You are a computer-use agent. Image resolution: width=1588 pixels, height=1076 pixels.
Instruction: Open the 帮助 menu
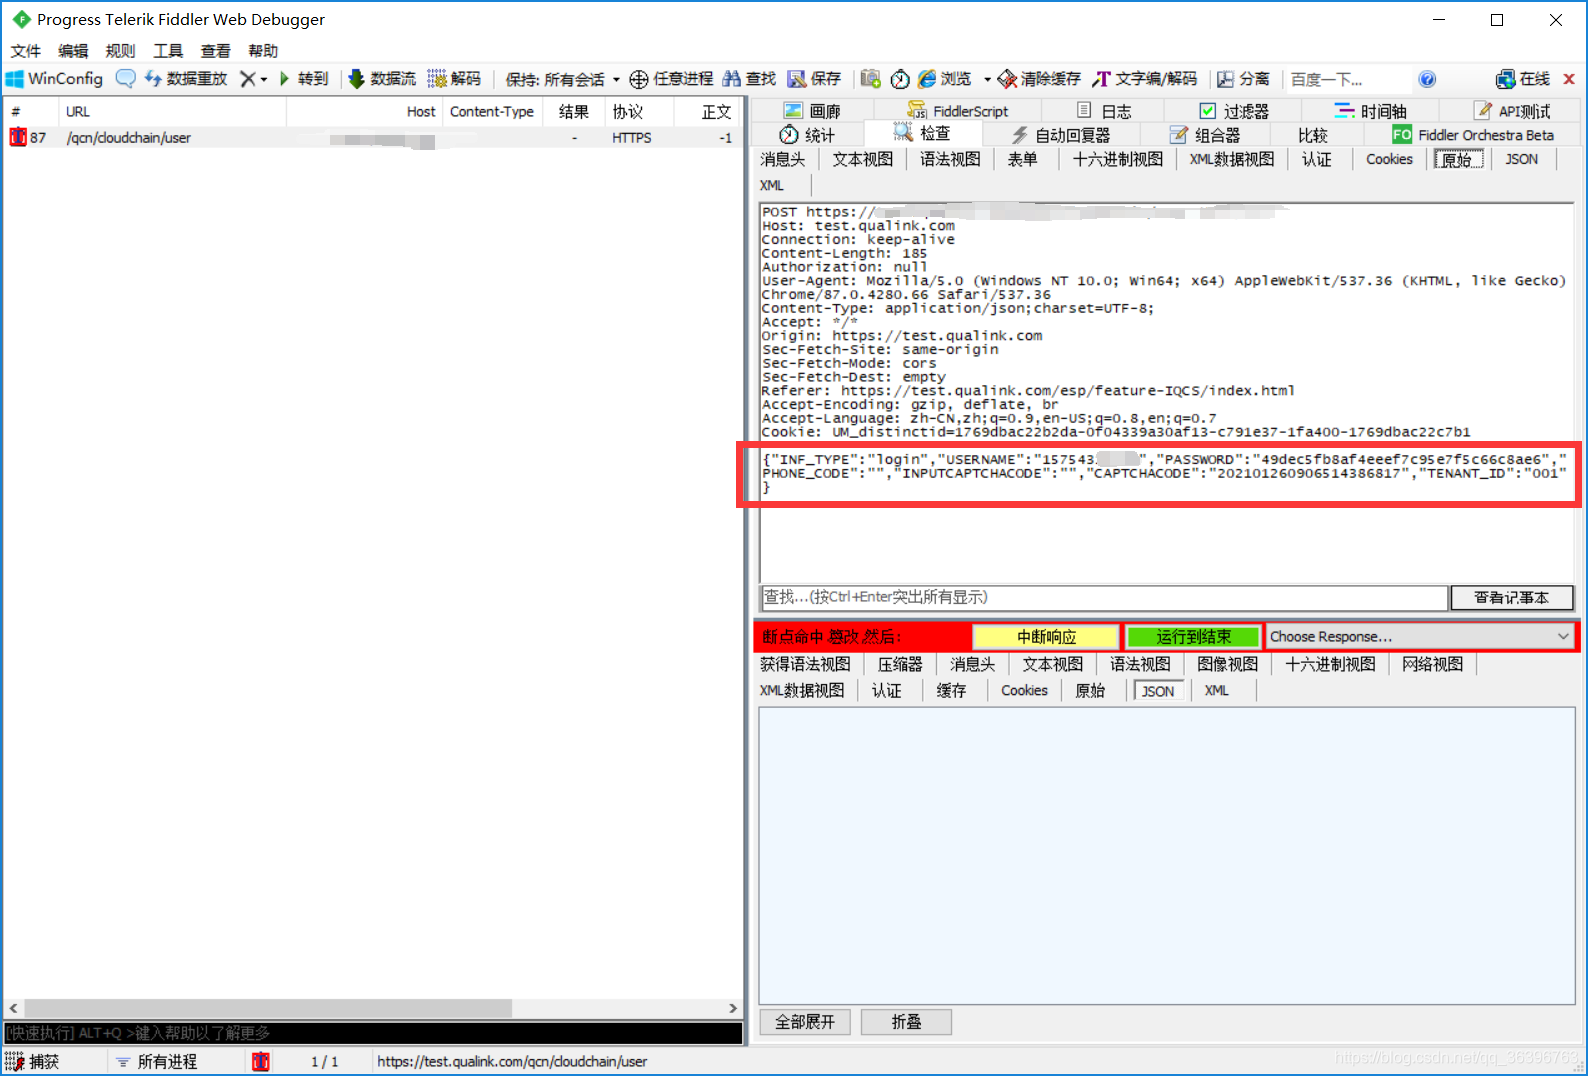point(263,51)
